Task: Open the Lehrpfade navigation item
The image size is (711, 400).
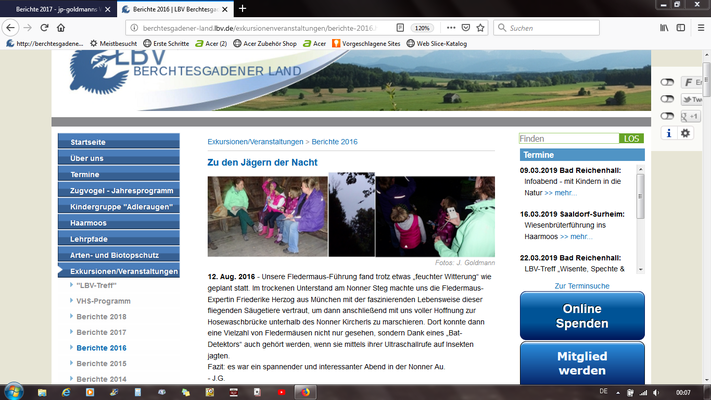Action: tap(119, 239)
